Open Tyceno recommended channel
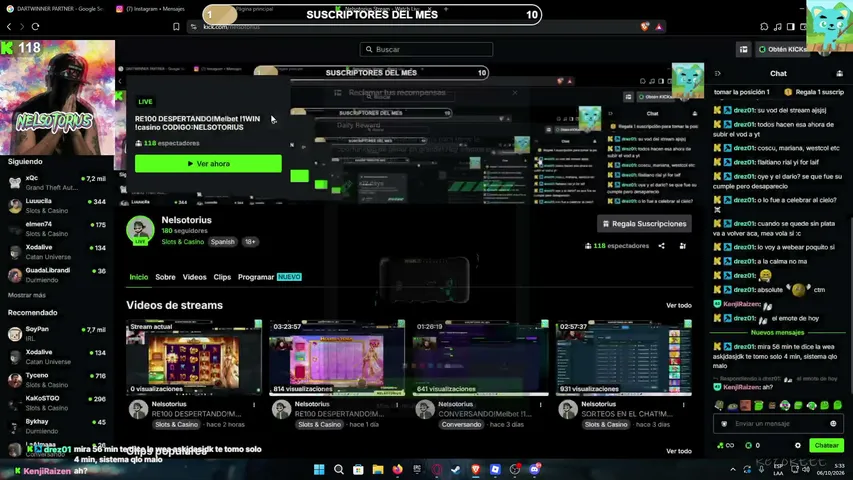853x480 pixels. [x=57, y=380]
